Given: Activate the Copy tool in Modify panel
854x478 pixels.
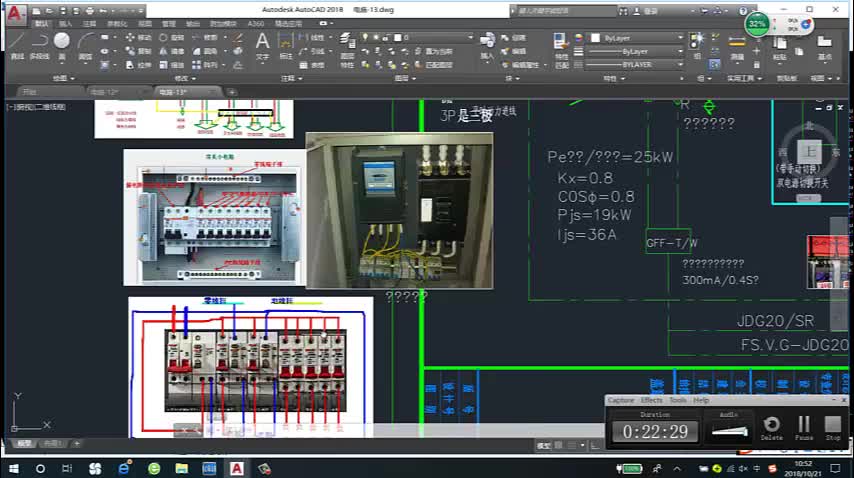Looking at the screenshot, I should pyautogui.click(x=138, y=51).
